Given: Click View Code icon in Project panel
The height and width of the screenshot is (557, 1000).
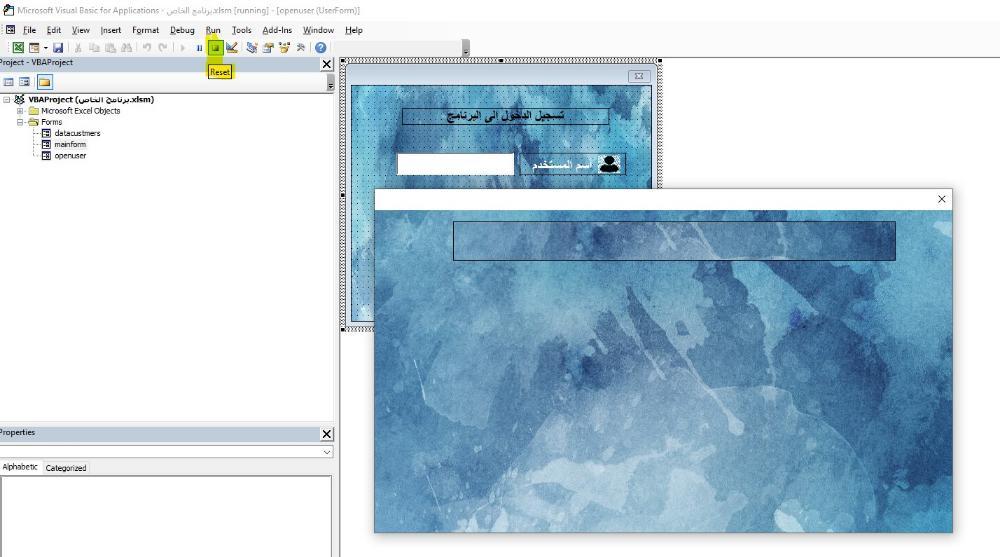Looking at the screenshot, I should click(8, 82).
